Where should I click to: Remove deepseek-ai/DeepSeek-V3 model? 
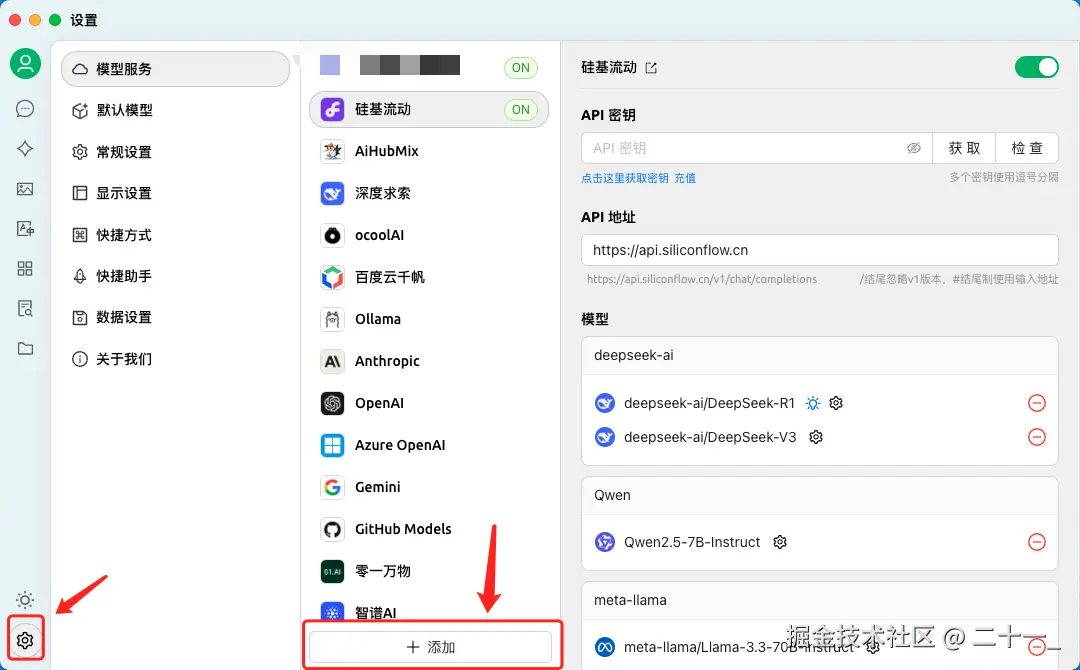[1037, 437]
